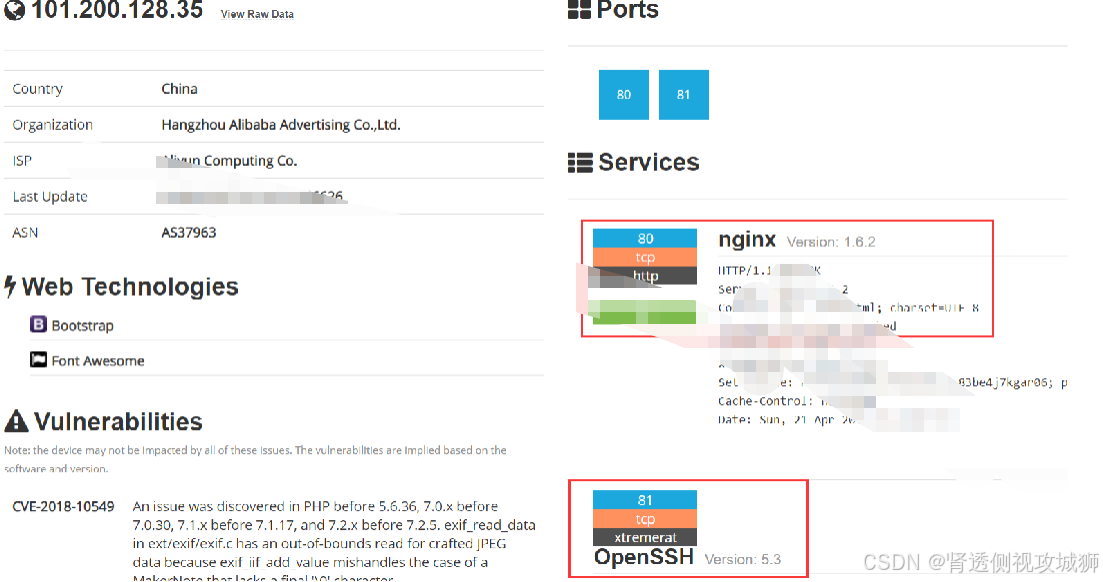Click the Services list icon
This screenshot has height=582, width=1103.
tap(580, 163)
